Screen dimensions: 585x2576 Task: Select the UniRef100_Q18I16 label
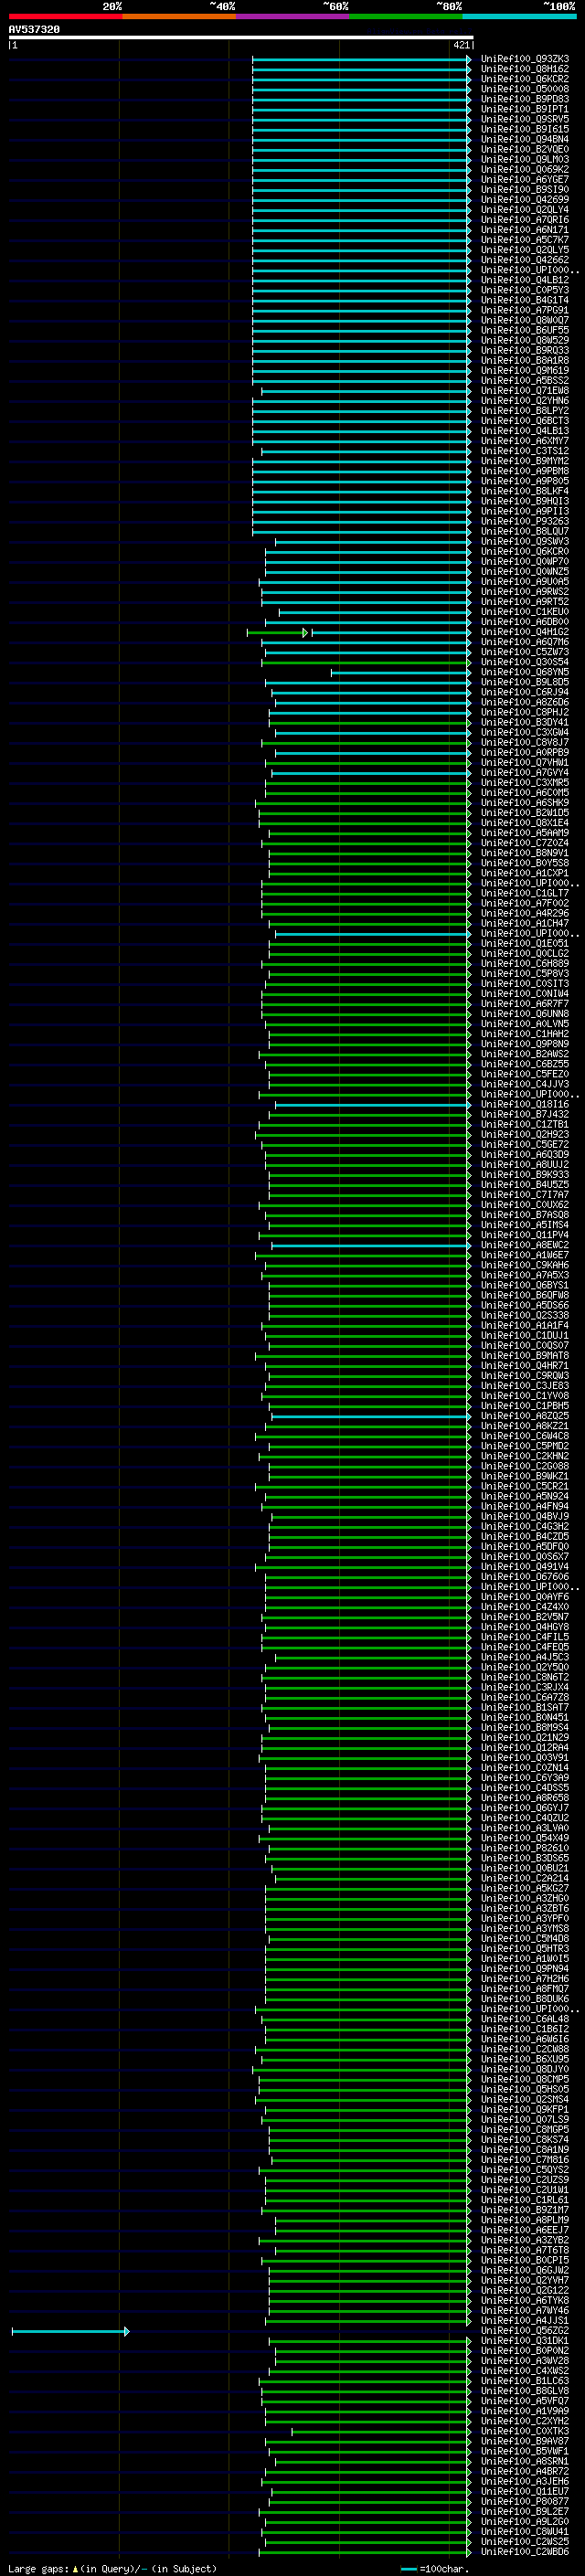coord(525,1105)
